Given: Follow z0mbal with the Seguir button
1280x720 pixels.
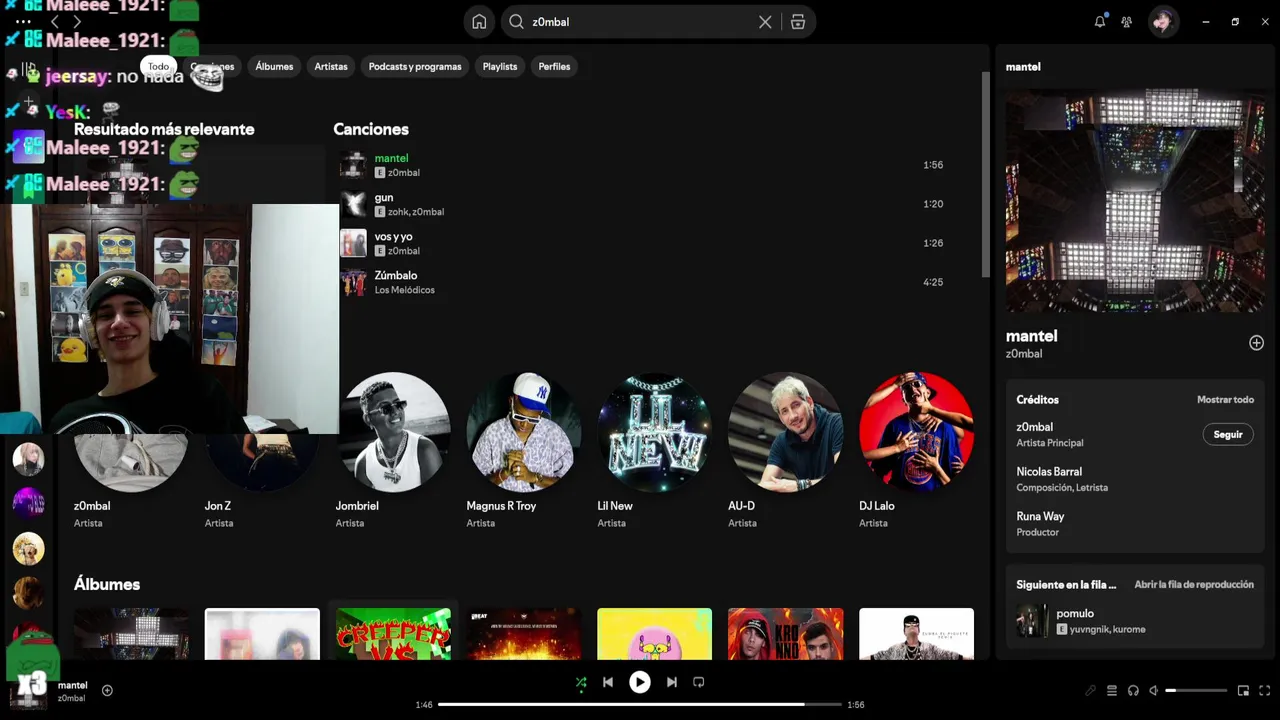Looking at the screenshot, I should (x=1228, y=434).
